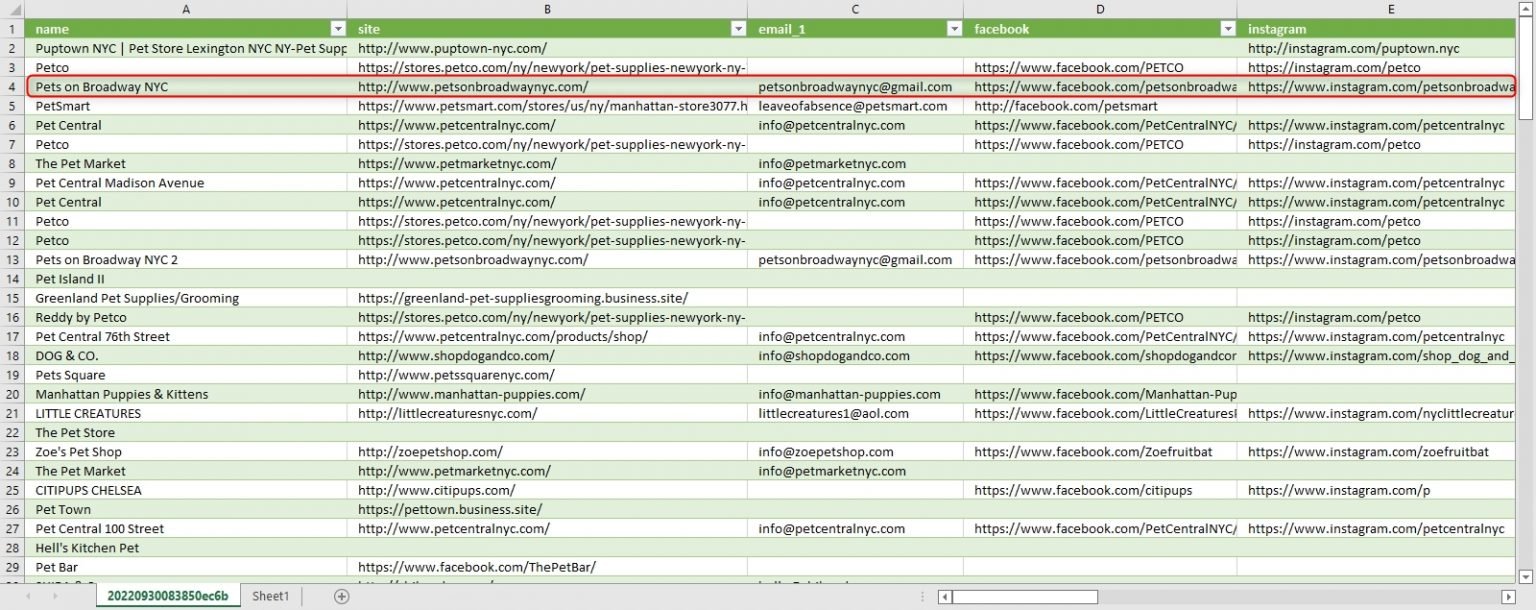Image resolution: width=1536 pixels, height=610 pixels.
Task: Click CITIPUPS CHELSEA cell
Action: point(186,490)
